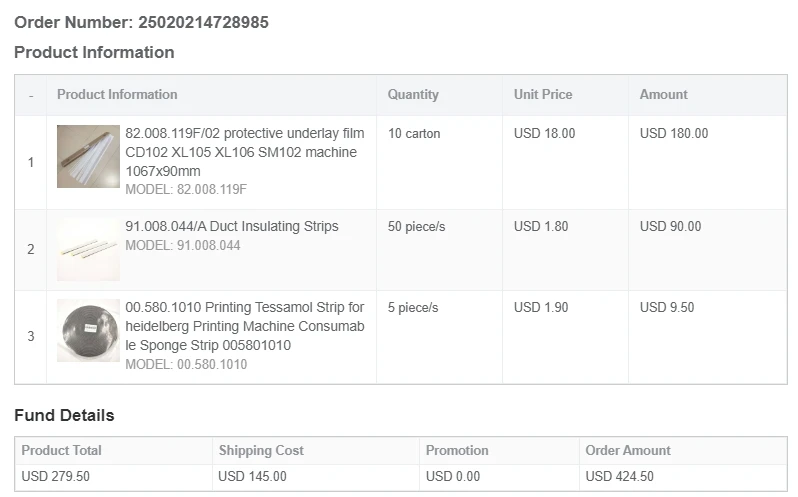Click the Unit Price column header

click(543, 94)
